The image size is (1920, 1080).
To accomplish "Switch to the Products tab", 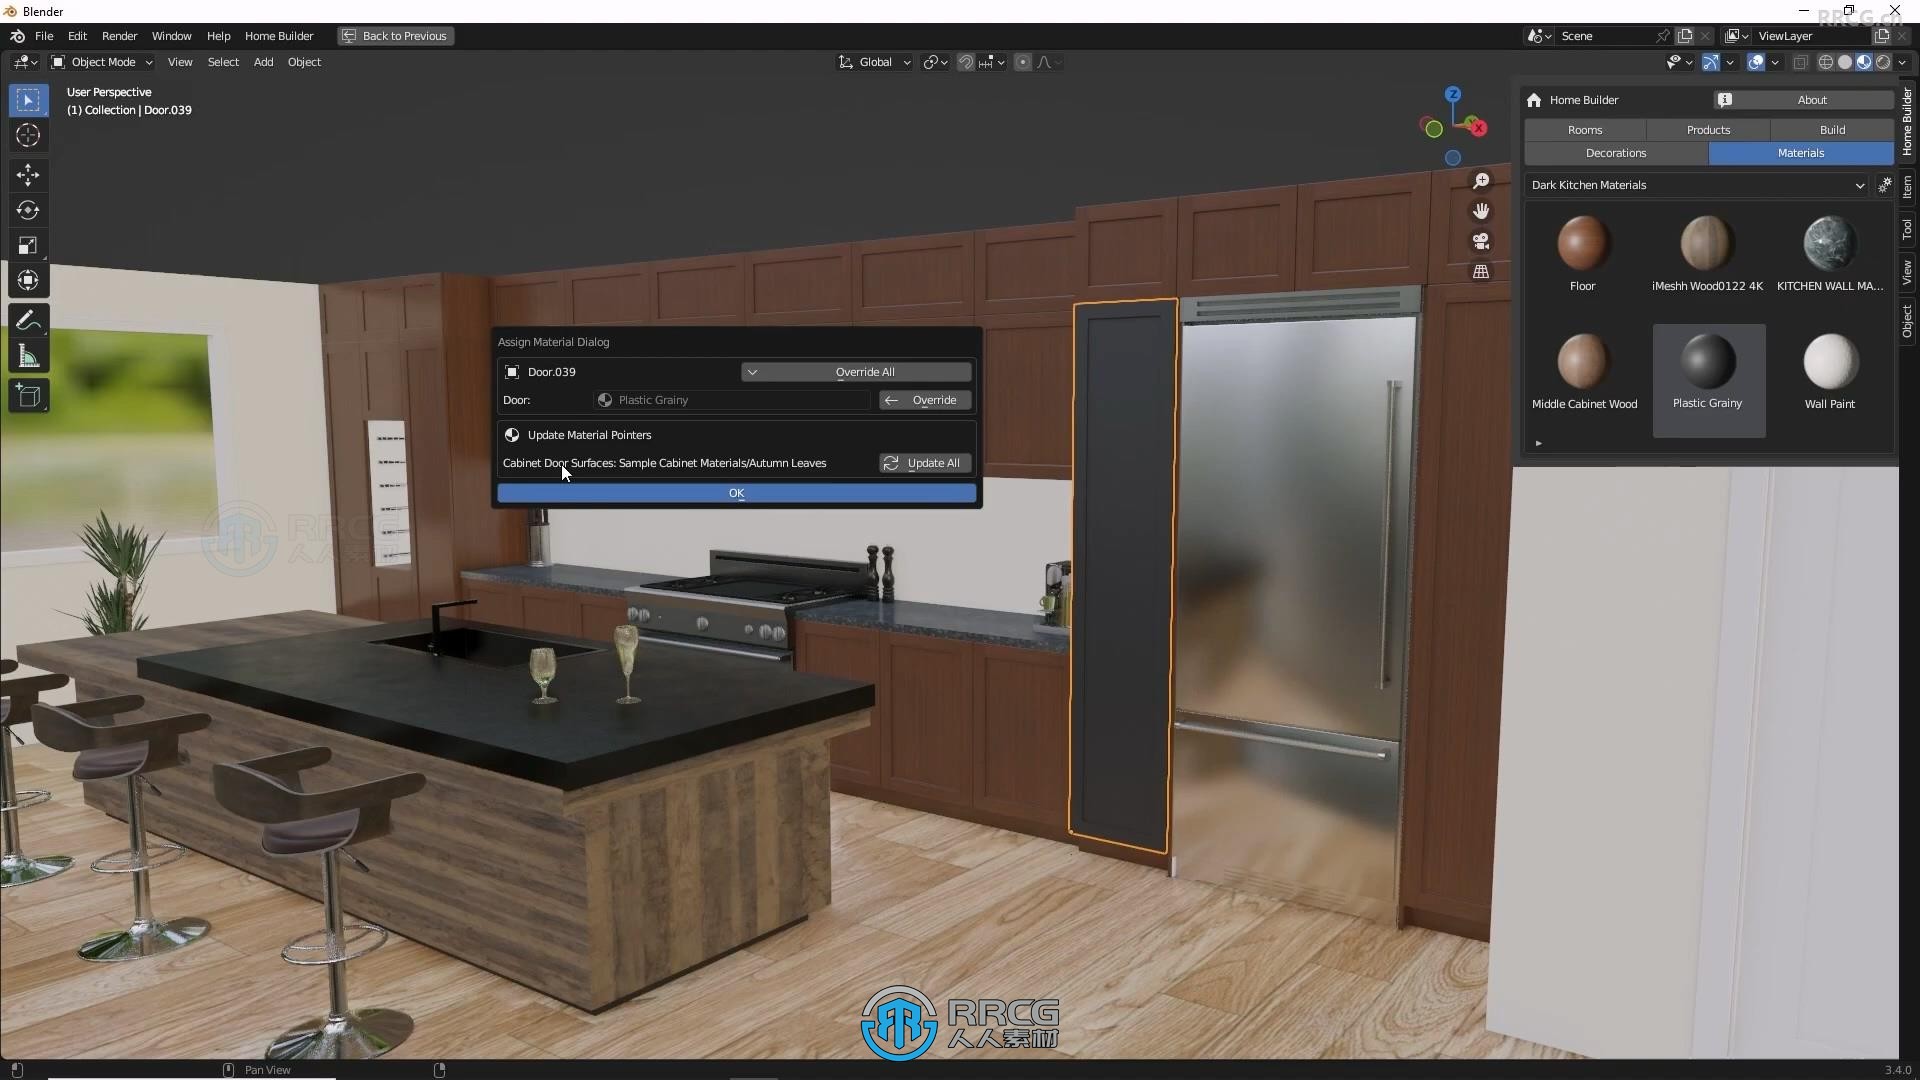I will coord(1709,129).
